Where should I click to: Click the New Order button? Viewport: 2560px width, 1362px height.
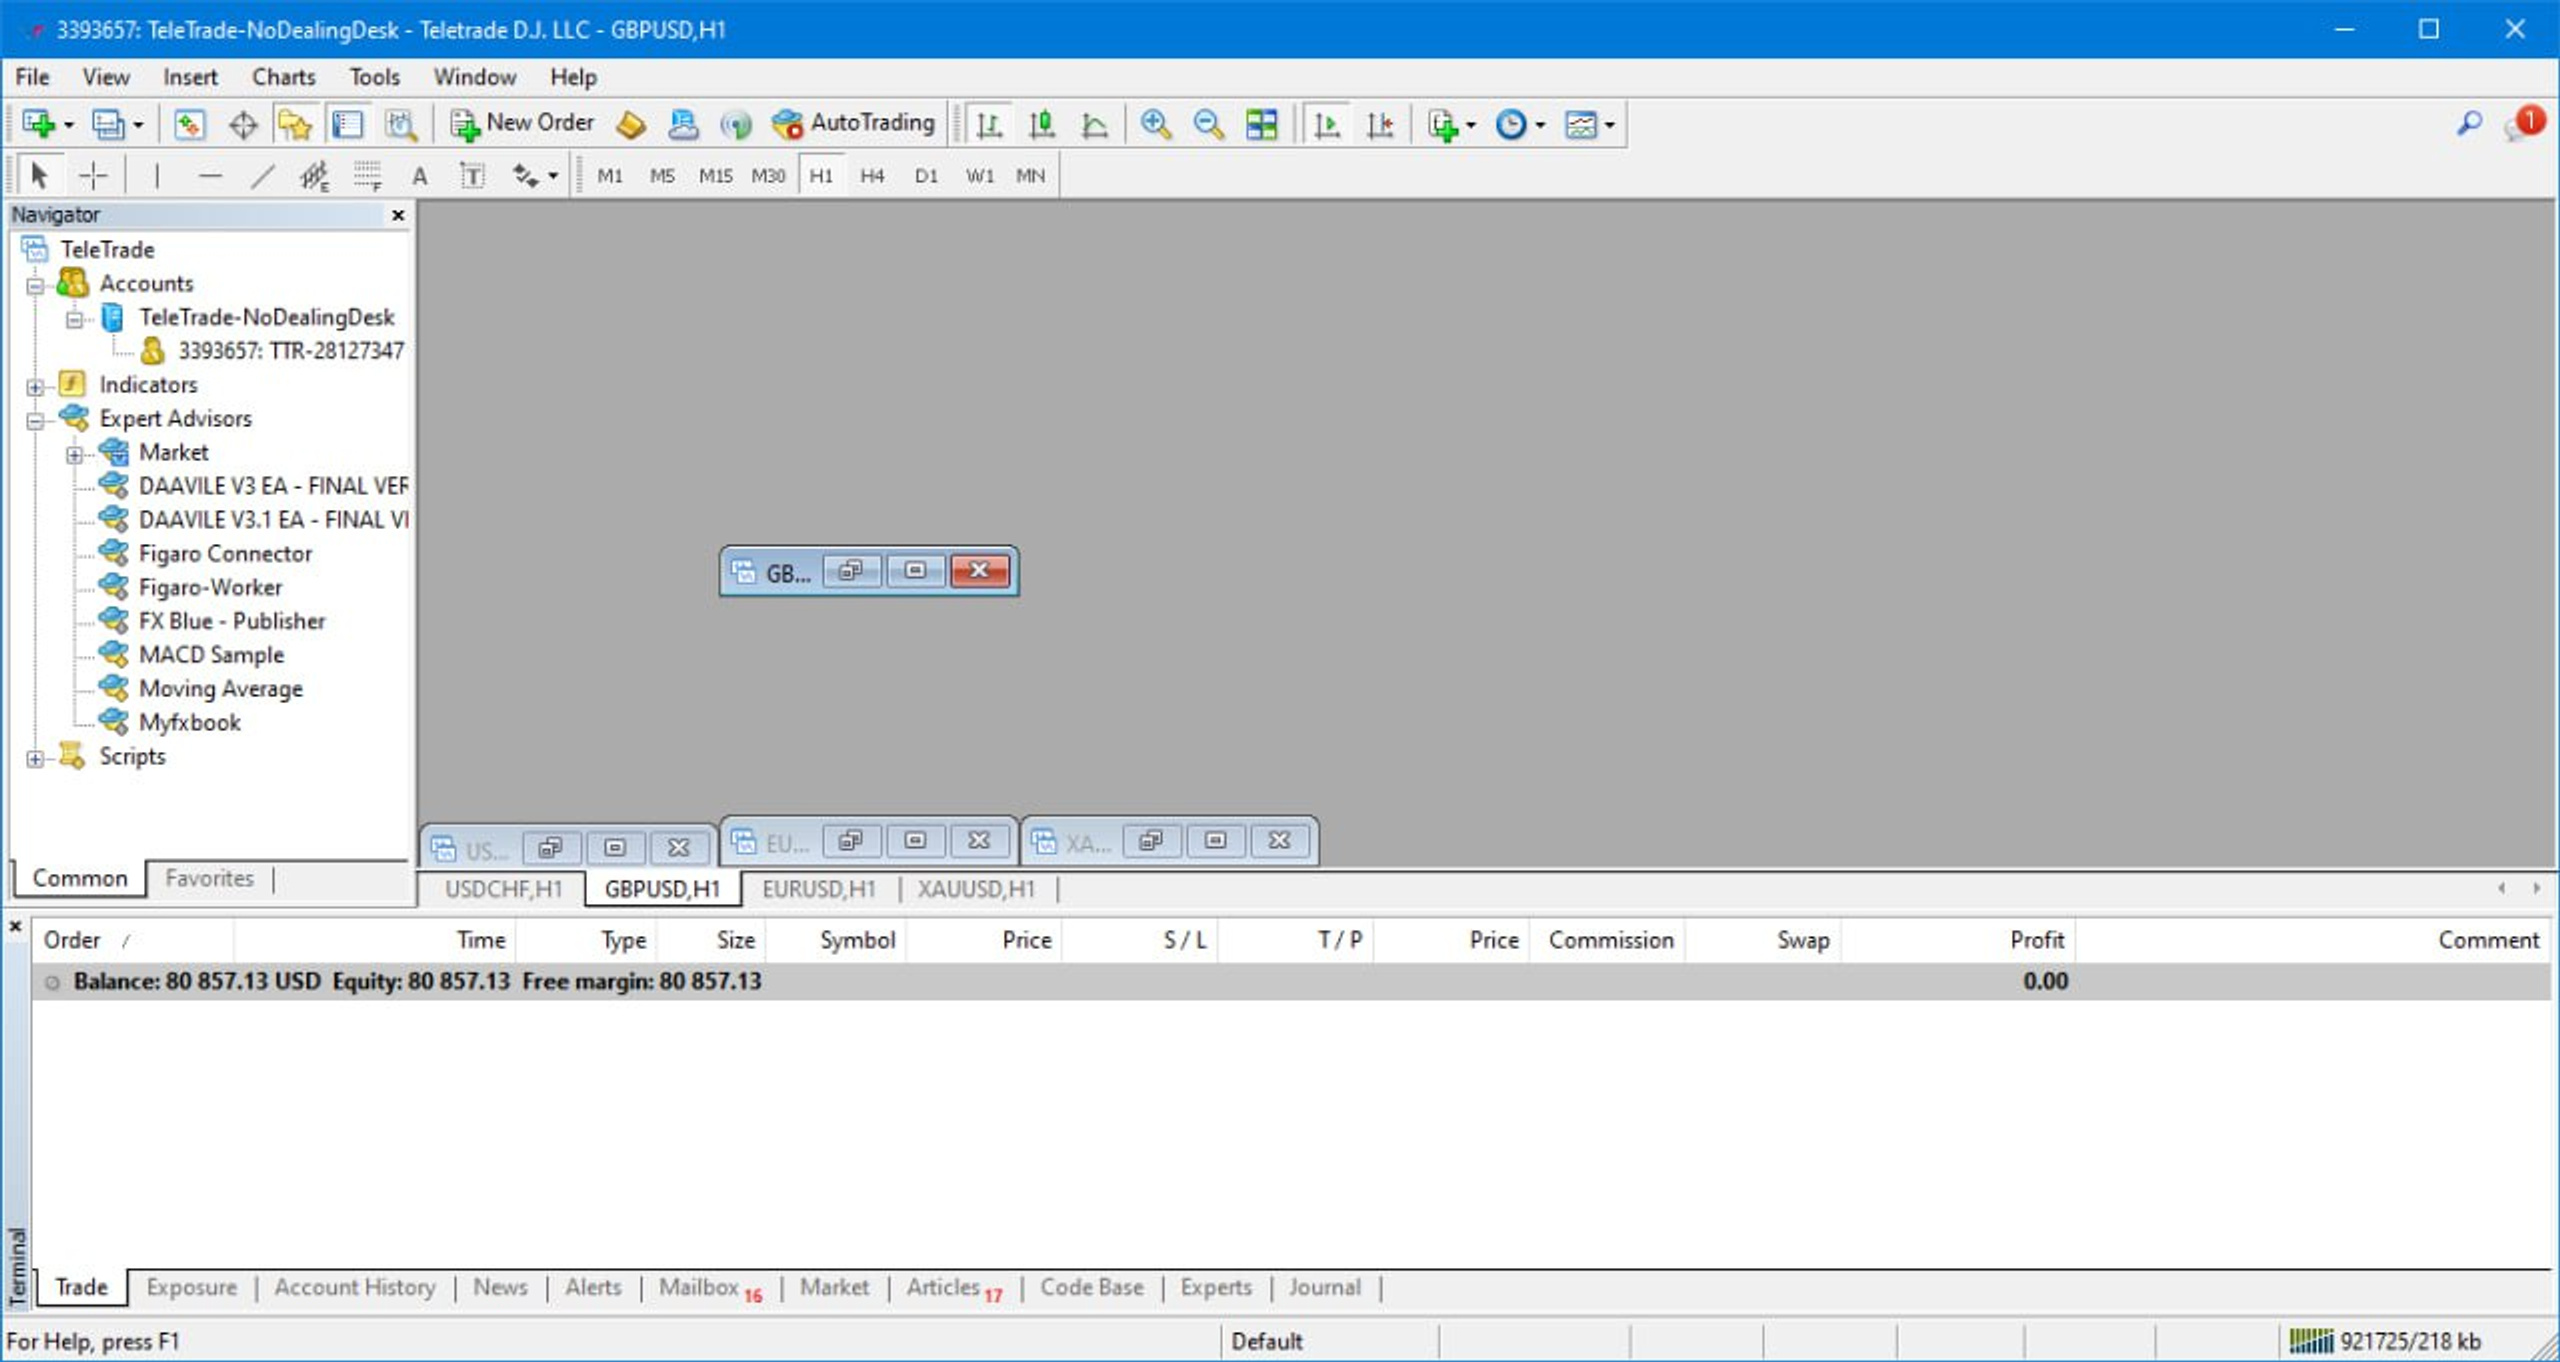pyautogui.click(x=523, y=123)
